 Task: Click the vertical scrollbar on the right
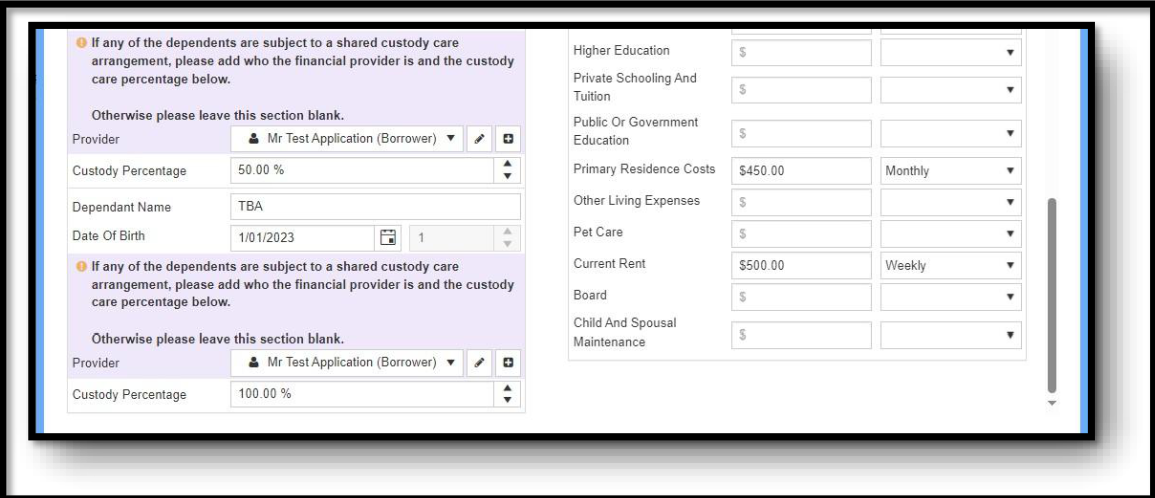pos(1050,295)
